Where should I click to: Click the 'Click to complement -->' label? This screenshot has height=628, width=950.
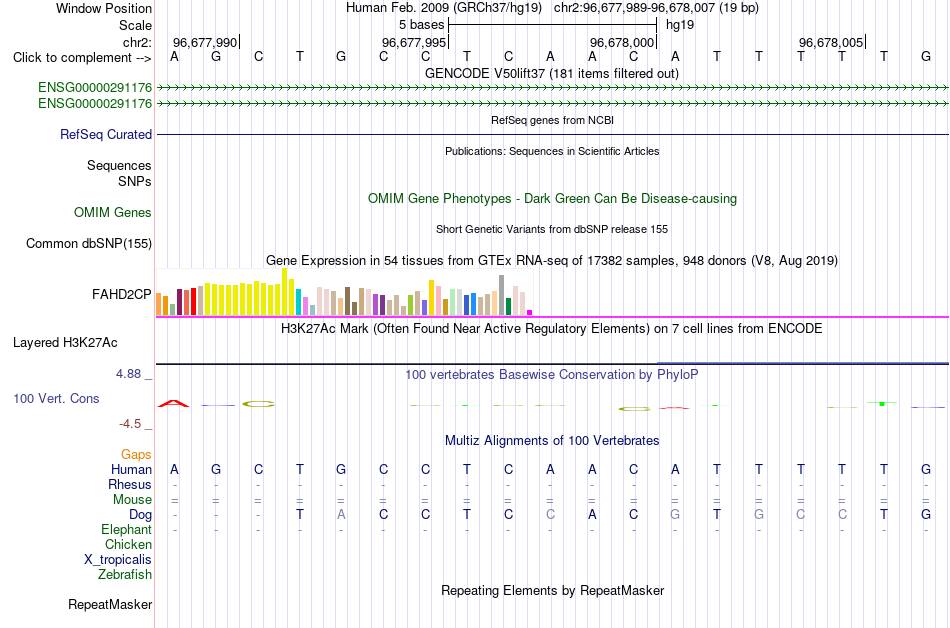(82, 58)
